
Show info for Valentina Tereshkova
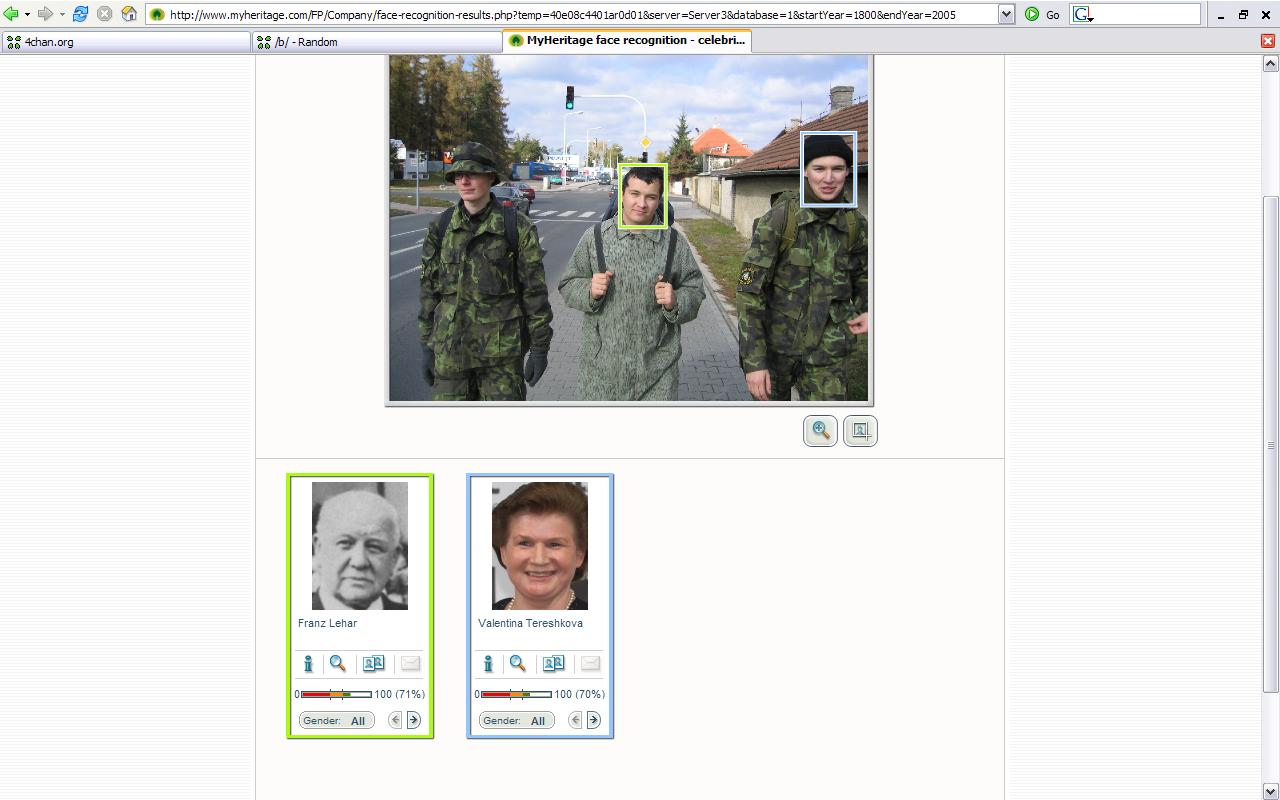click(x=488, y=664)
